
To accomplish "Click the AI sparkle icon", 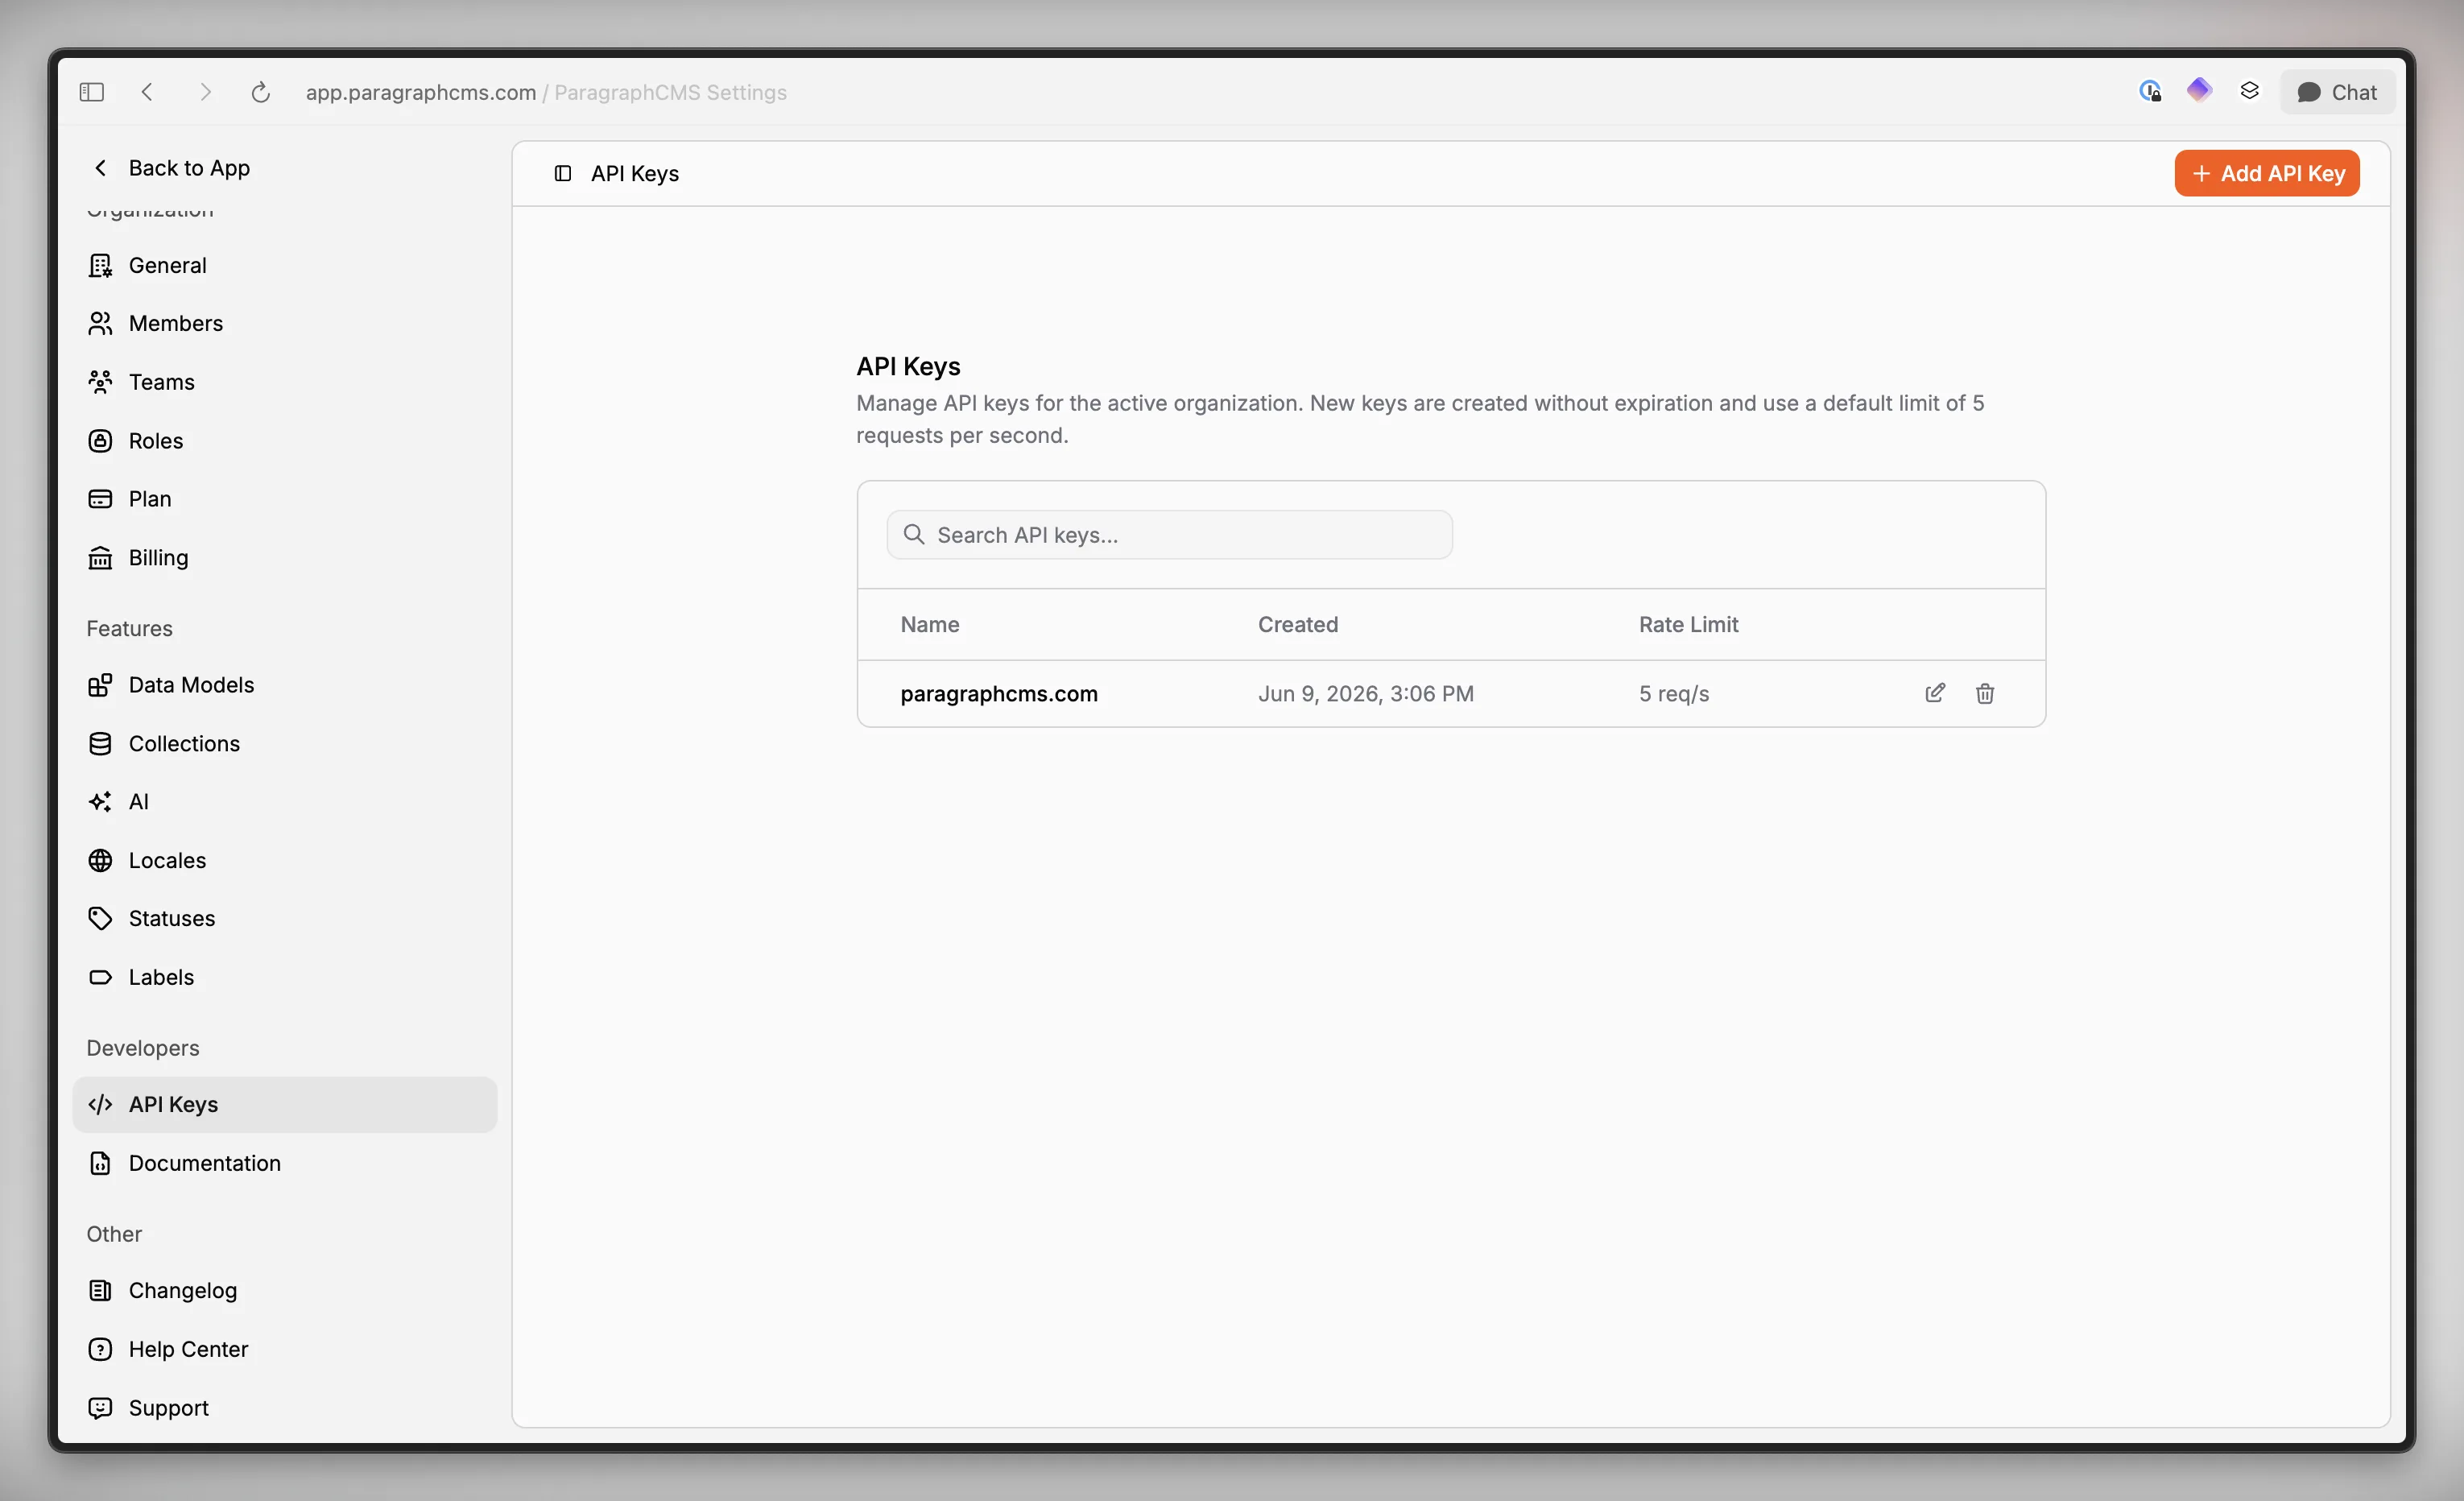I will coord(100,802).
